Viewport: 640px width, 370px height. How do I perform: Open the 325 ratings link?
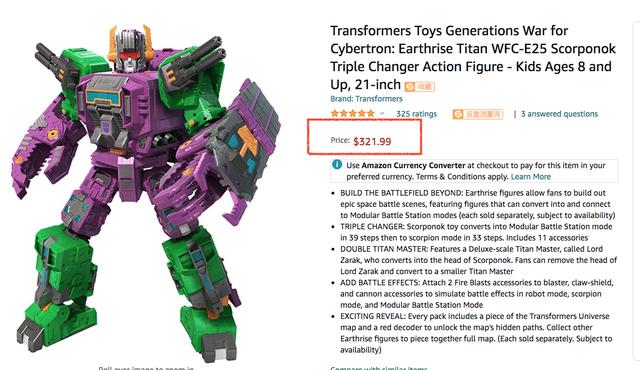click(416, 114)
